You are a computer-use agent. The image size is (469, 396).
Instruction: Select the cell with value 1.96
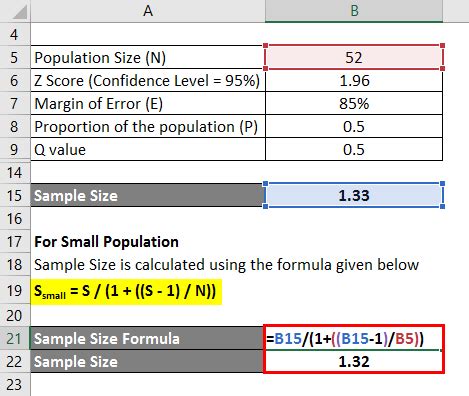[x=354, y=80]
